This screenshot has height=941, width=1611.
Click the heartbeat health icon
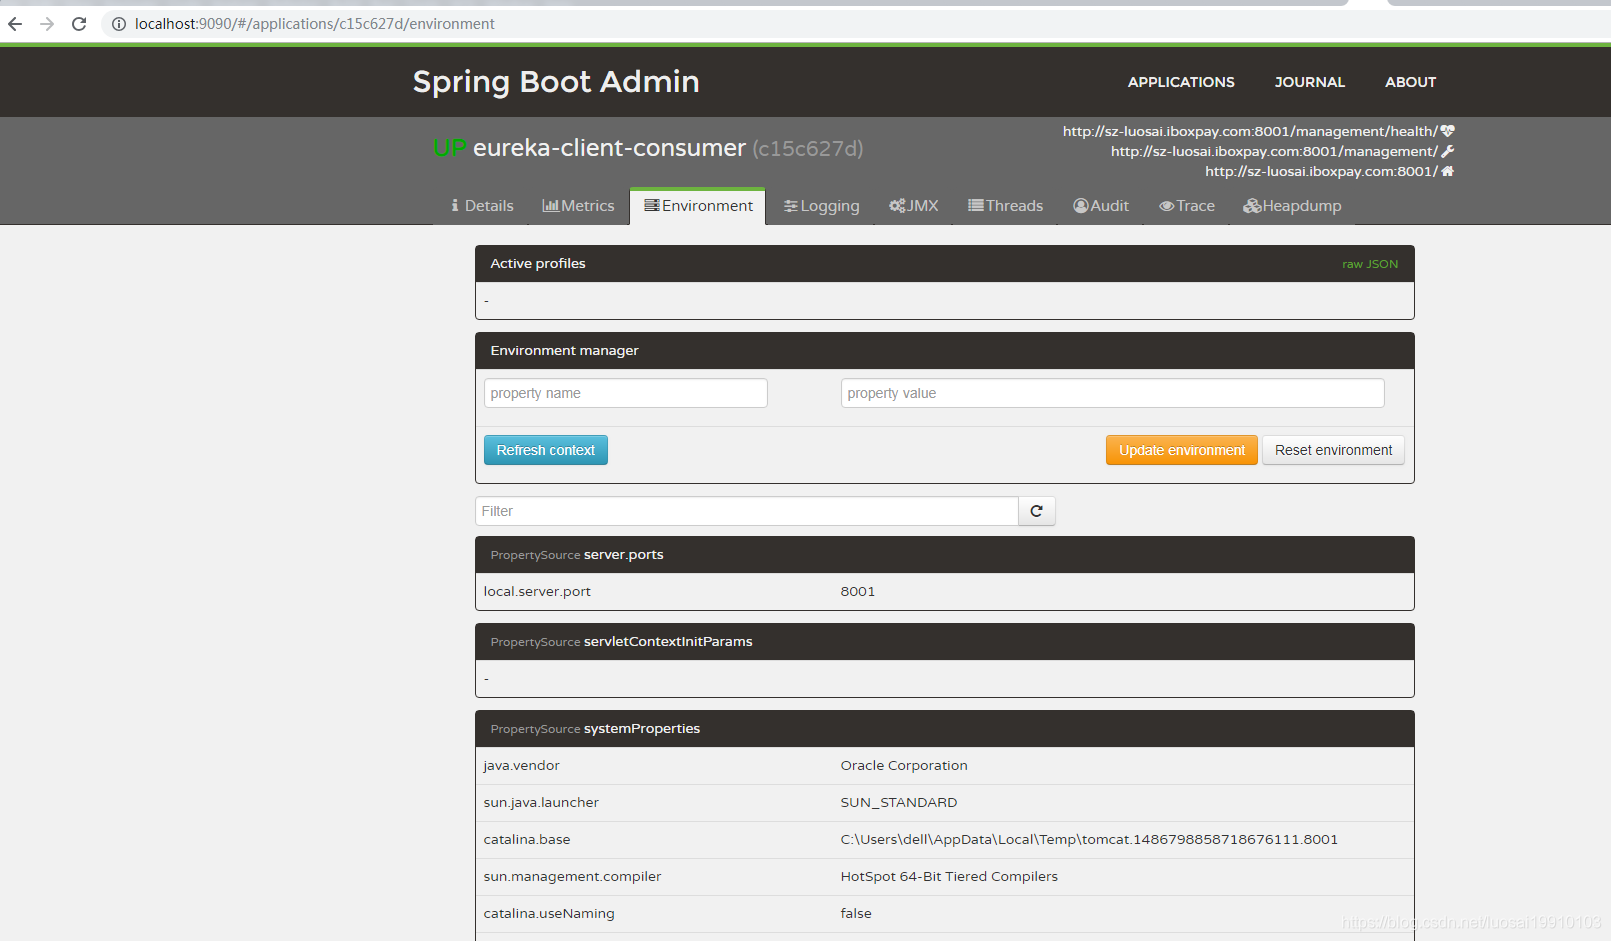[x=1447, y=131]
